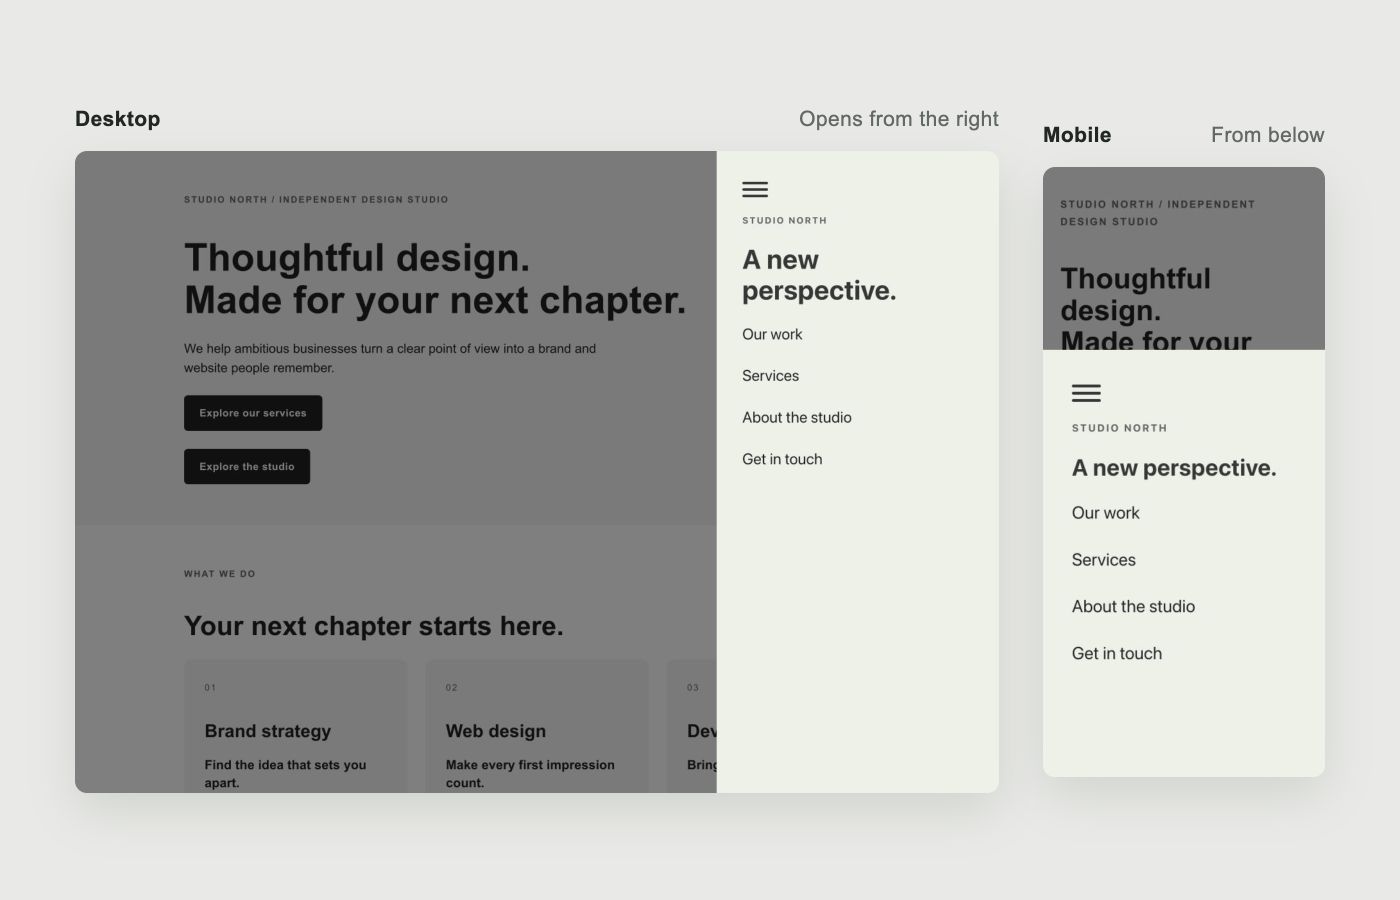Open 'Our work' in the desktop menu
This screenshot has width=1400, height=900.
click(x=772, y=334)
